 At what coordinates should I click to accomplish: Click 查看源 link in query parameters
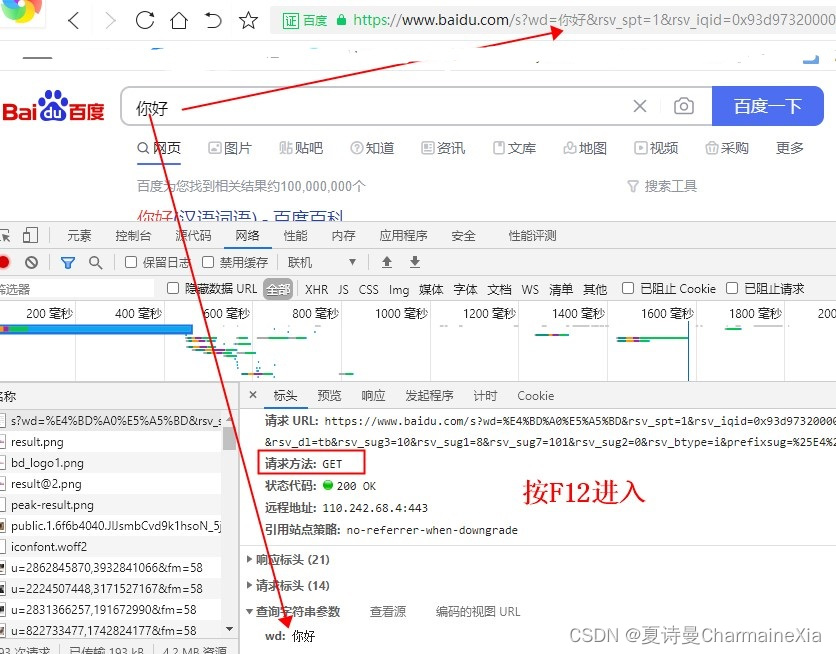(x=388, y=611)
